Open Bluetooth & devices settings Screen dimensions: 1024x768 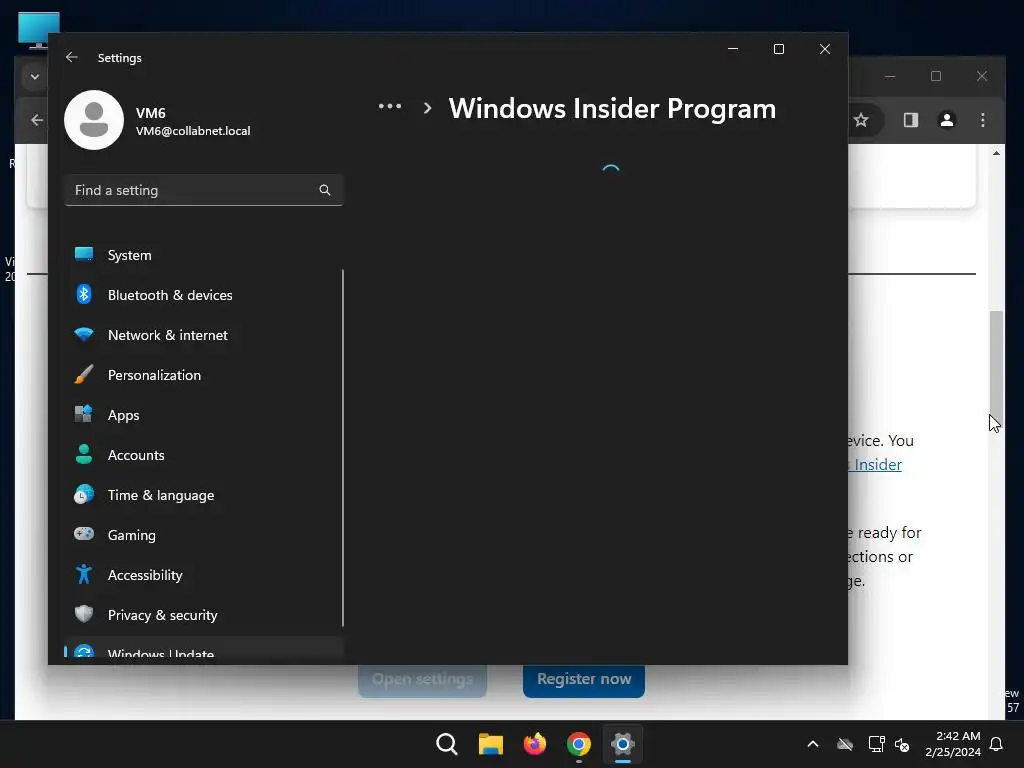(203, 295)
